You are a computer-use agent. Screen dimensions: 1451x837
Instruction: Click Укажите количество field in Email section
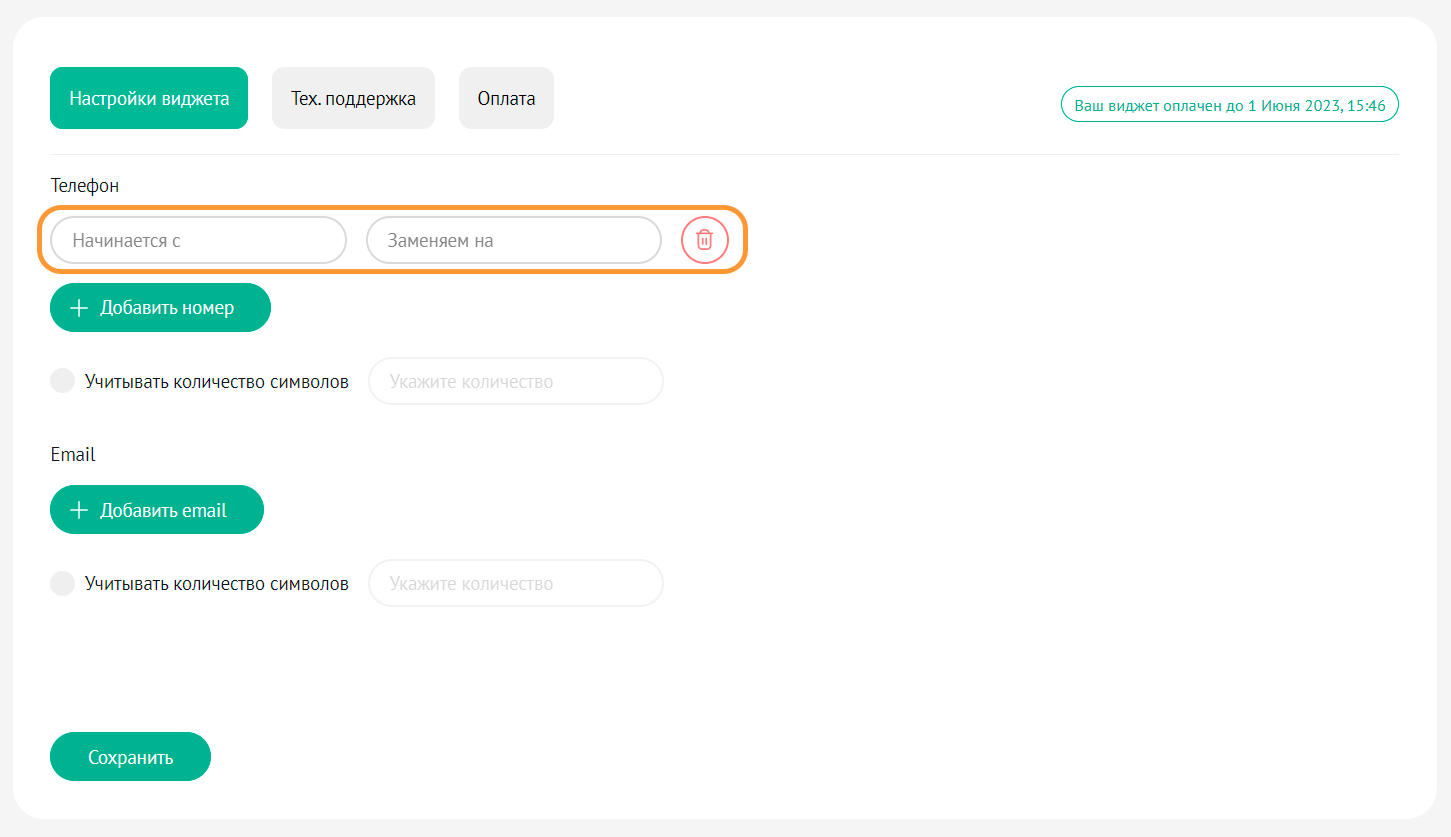515,583
